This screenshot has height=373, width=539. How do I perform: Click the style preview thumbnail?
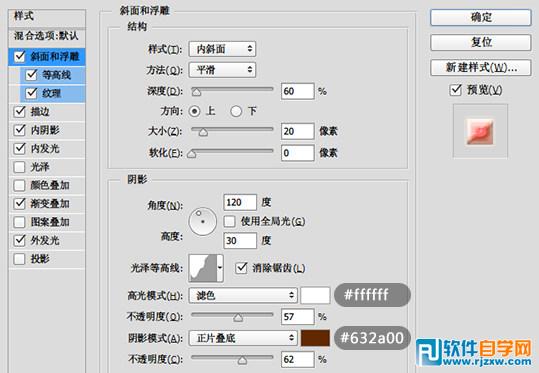[x=480, y=131]
